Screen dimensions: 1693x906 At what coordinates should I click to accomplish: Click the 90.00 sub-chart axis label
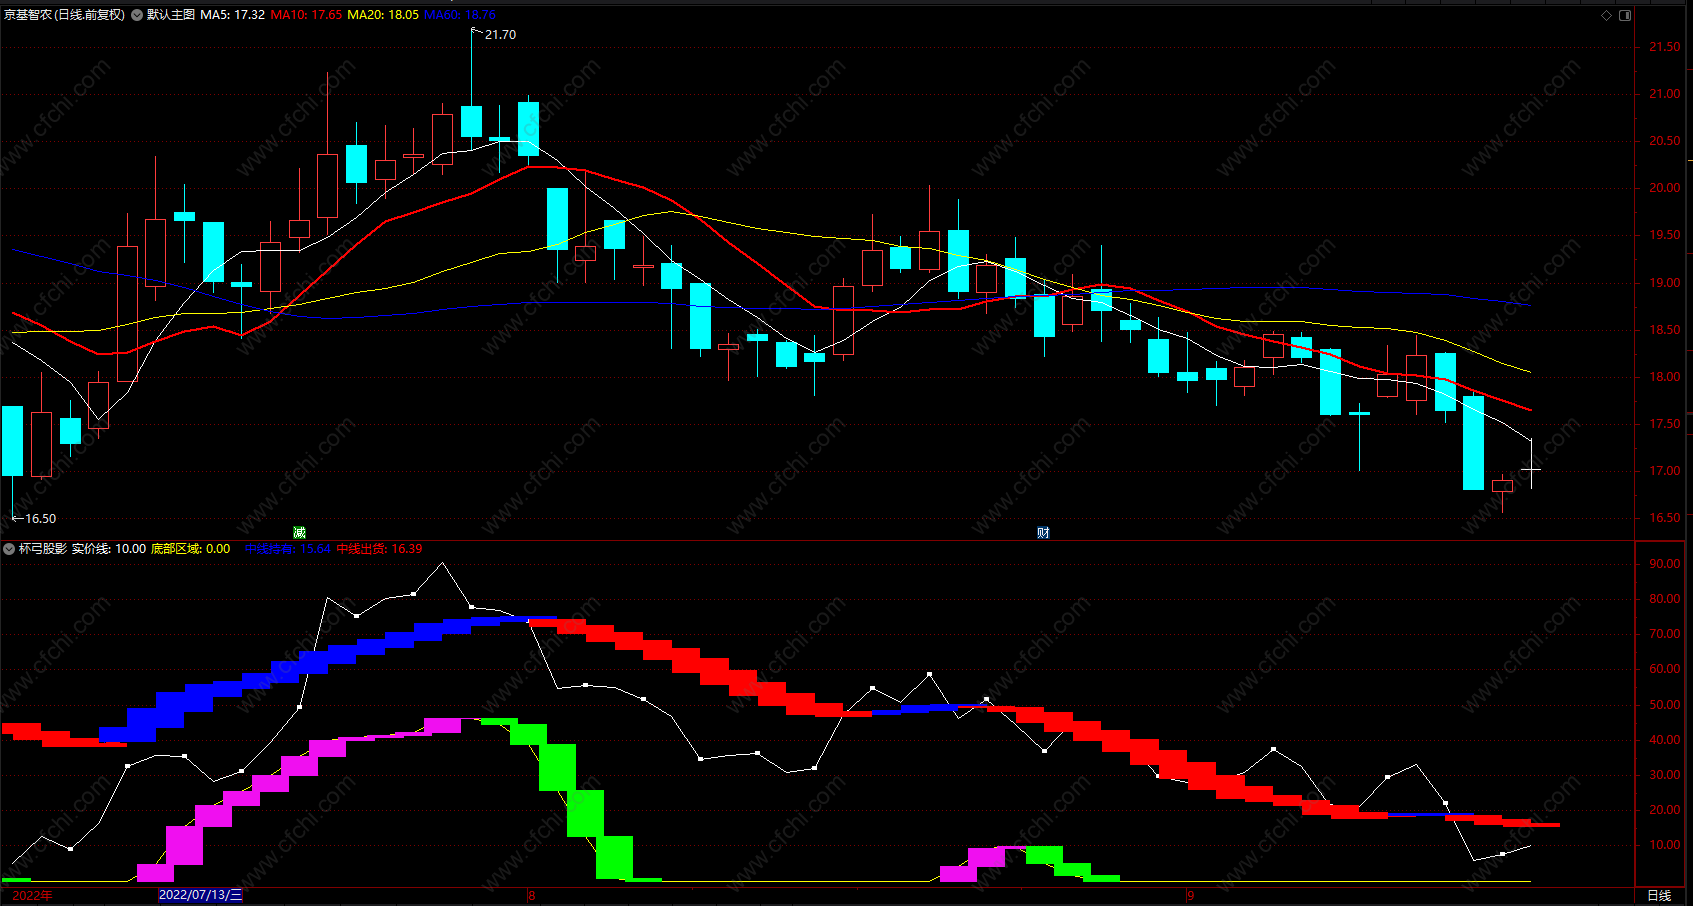[1664, 564]
